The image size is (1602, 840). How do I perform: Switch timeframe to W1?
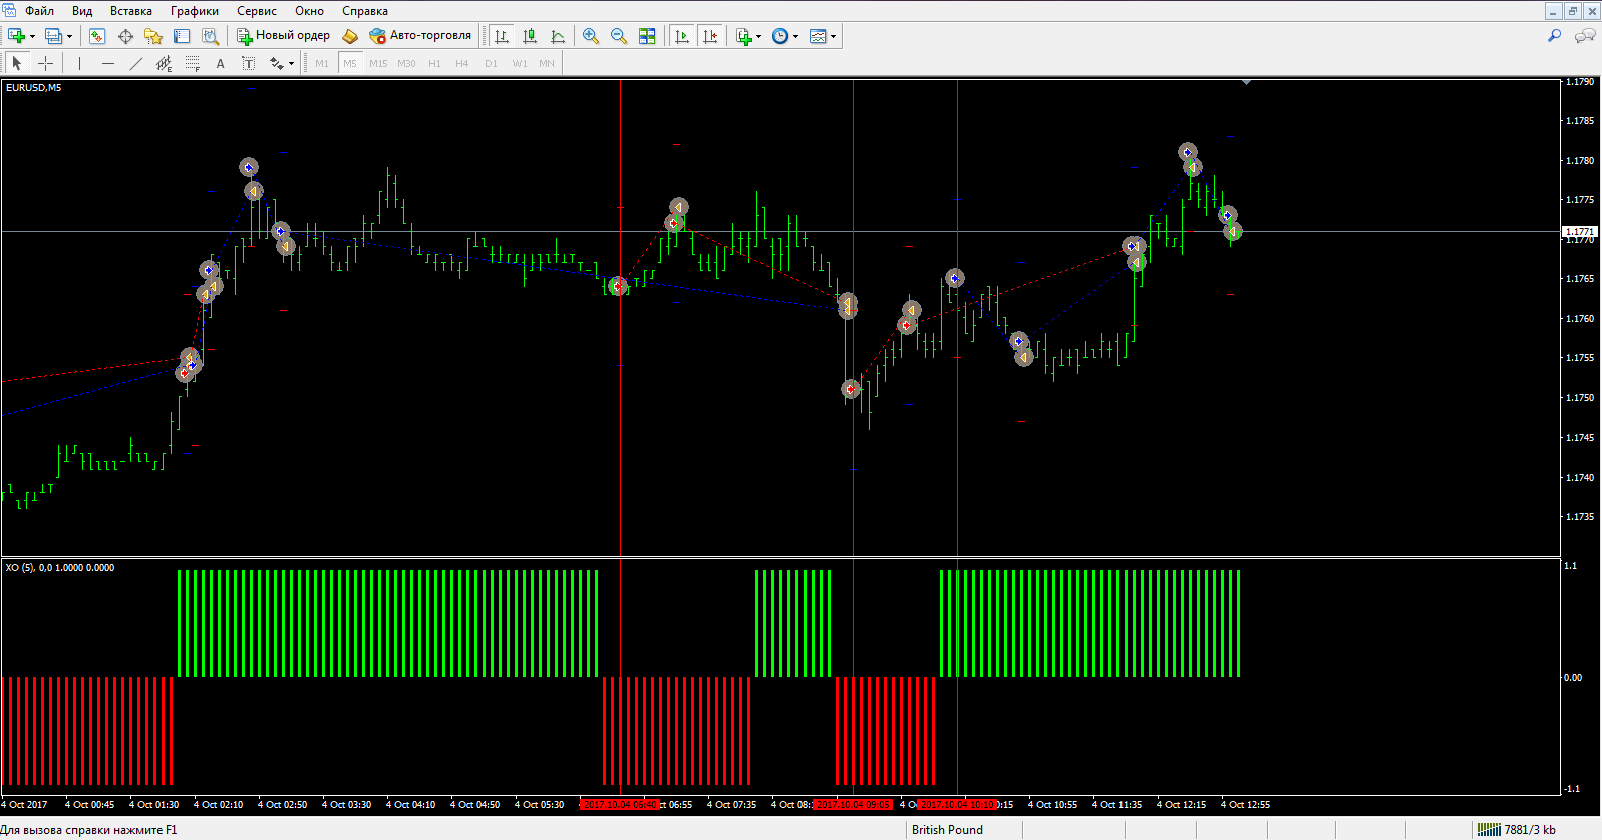pyautogui.click(x=520, y=63)
